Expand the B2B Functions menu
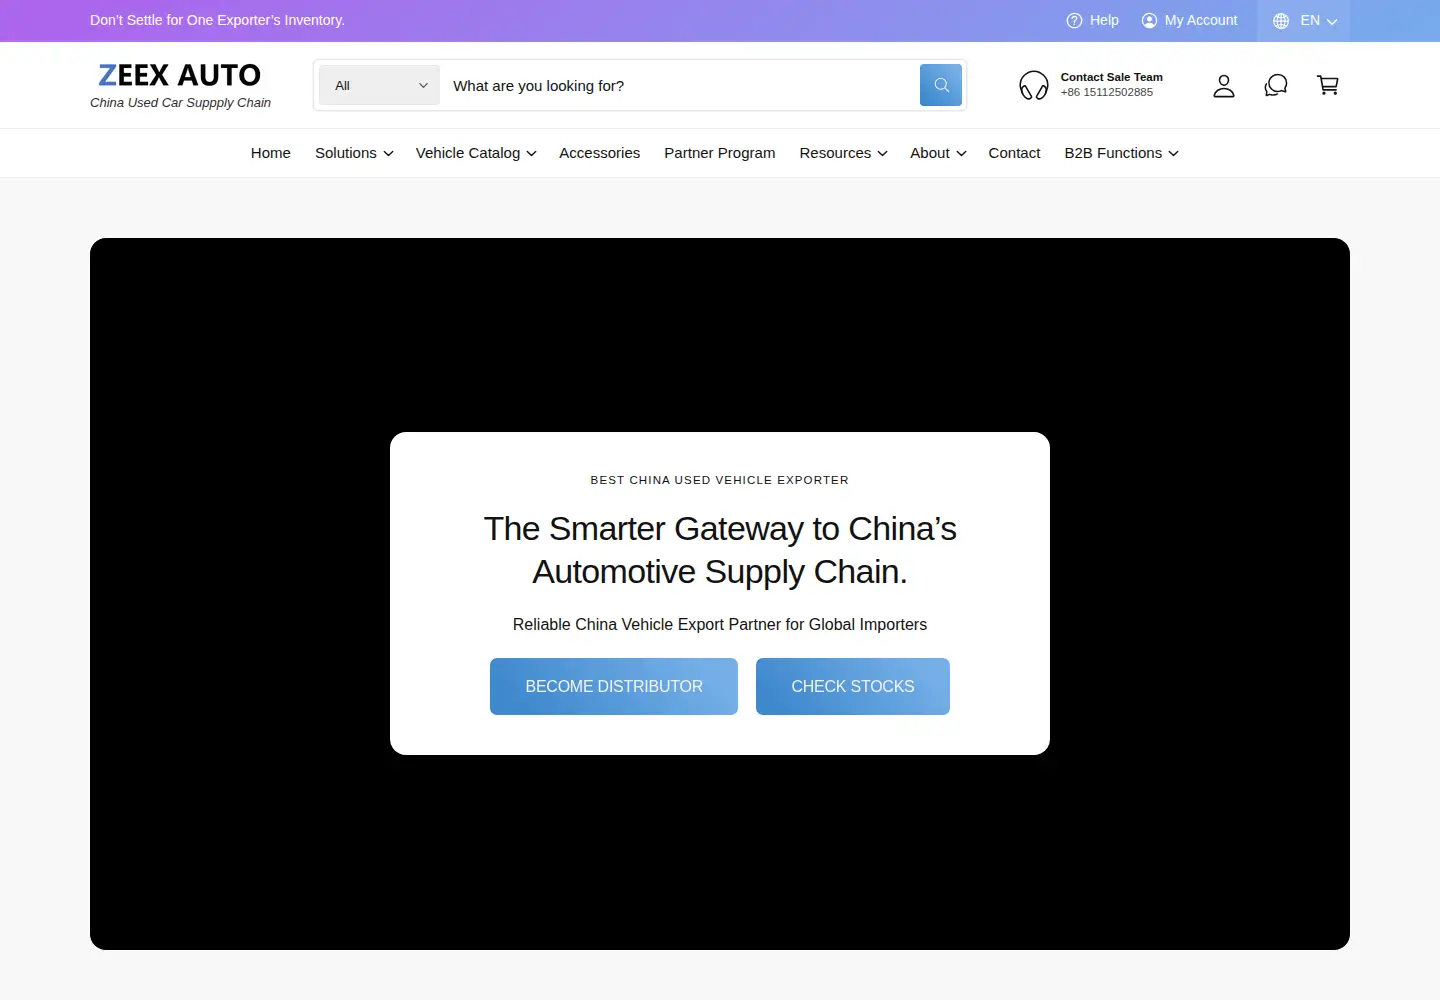This screenshot has height=1000, width=1440. coord(1121,153)
